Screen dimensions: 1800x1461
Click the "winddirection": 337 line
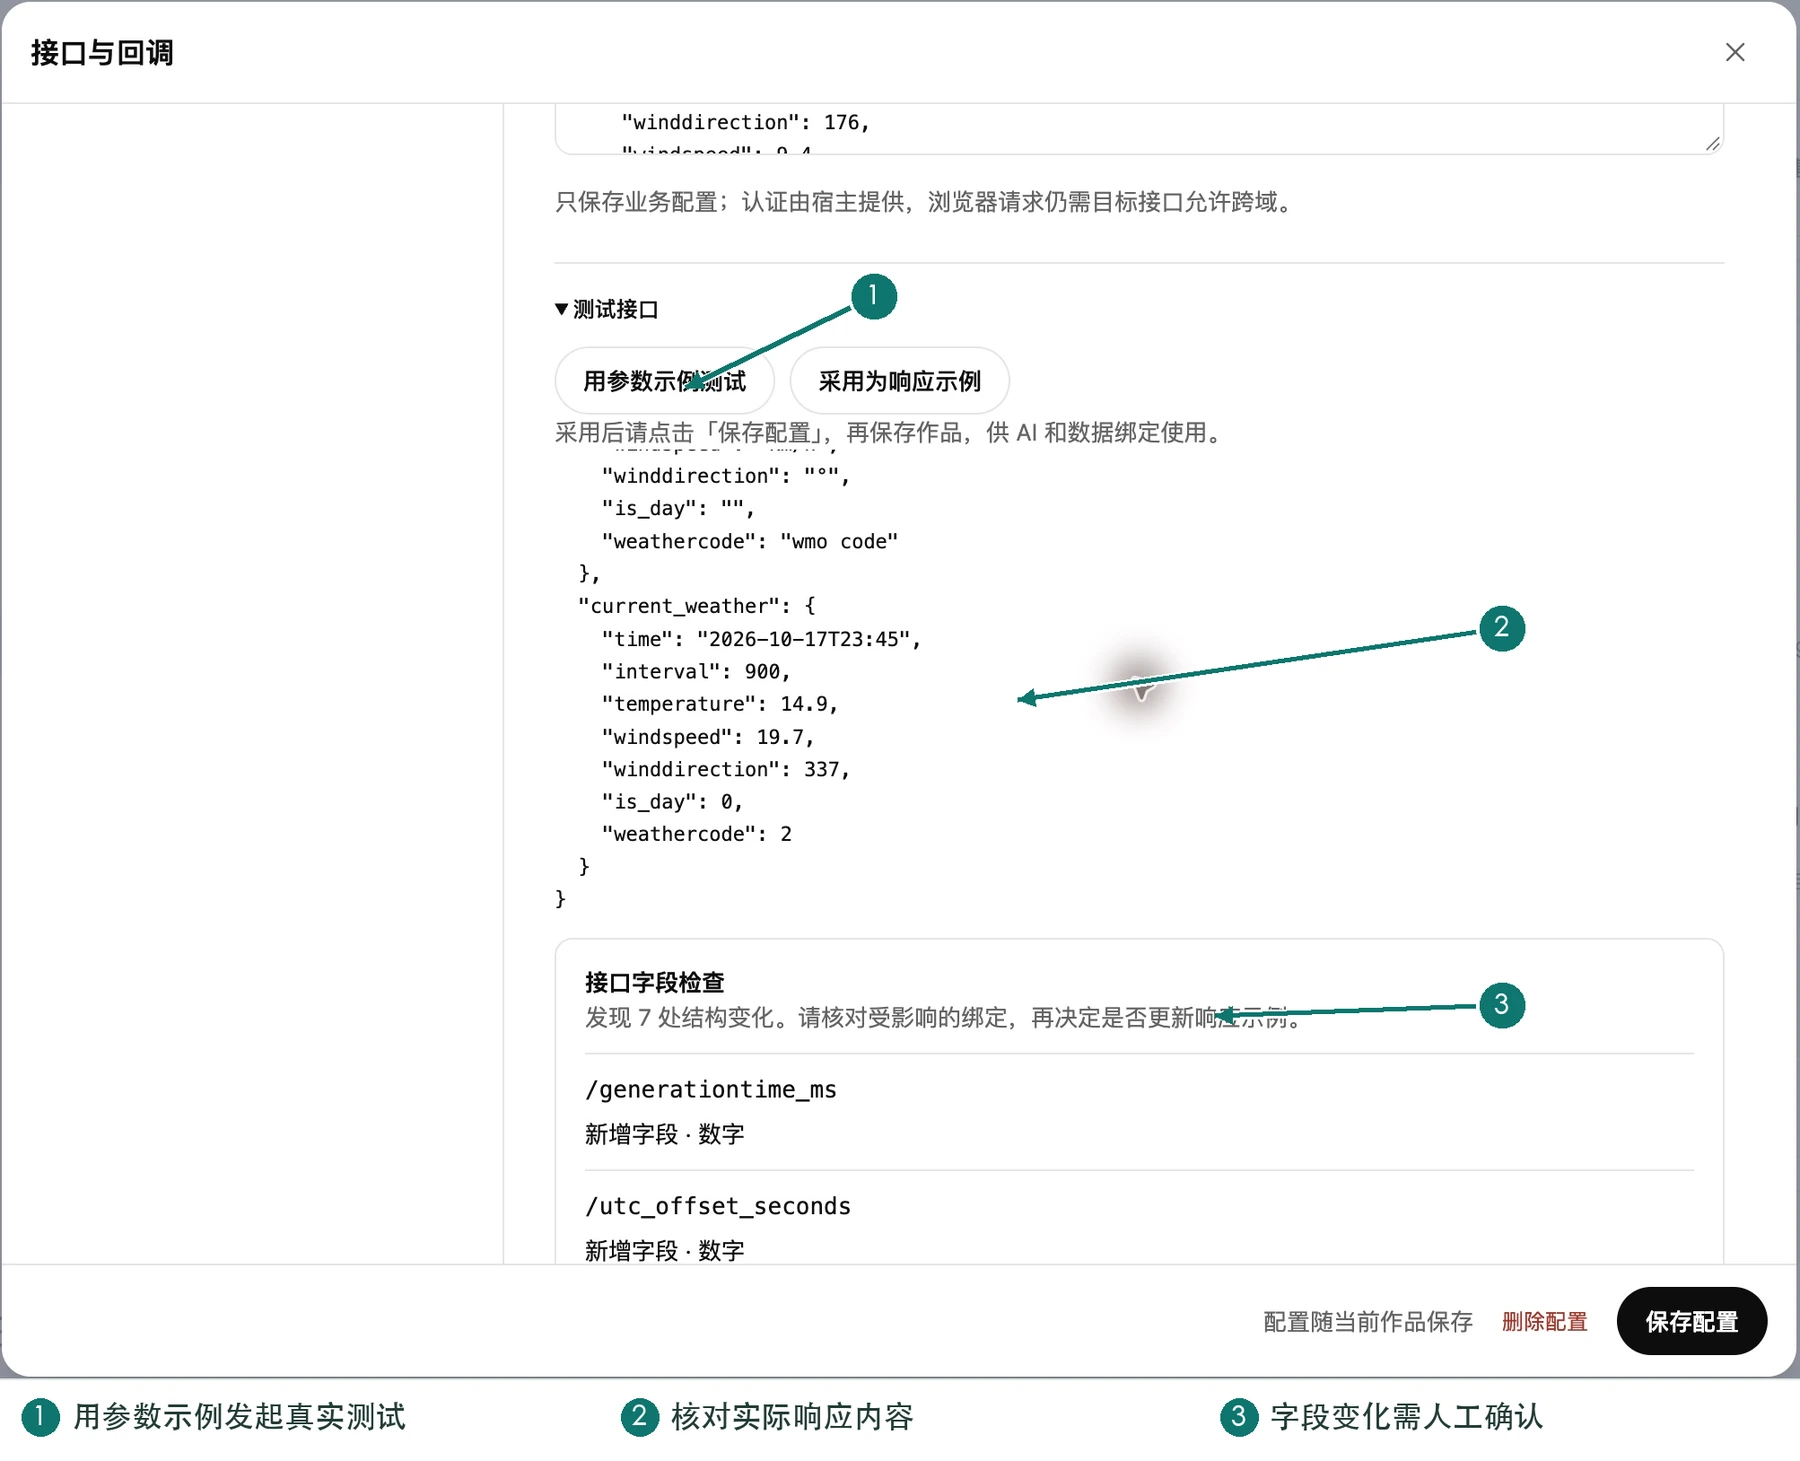tap(725, 769)
